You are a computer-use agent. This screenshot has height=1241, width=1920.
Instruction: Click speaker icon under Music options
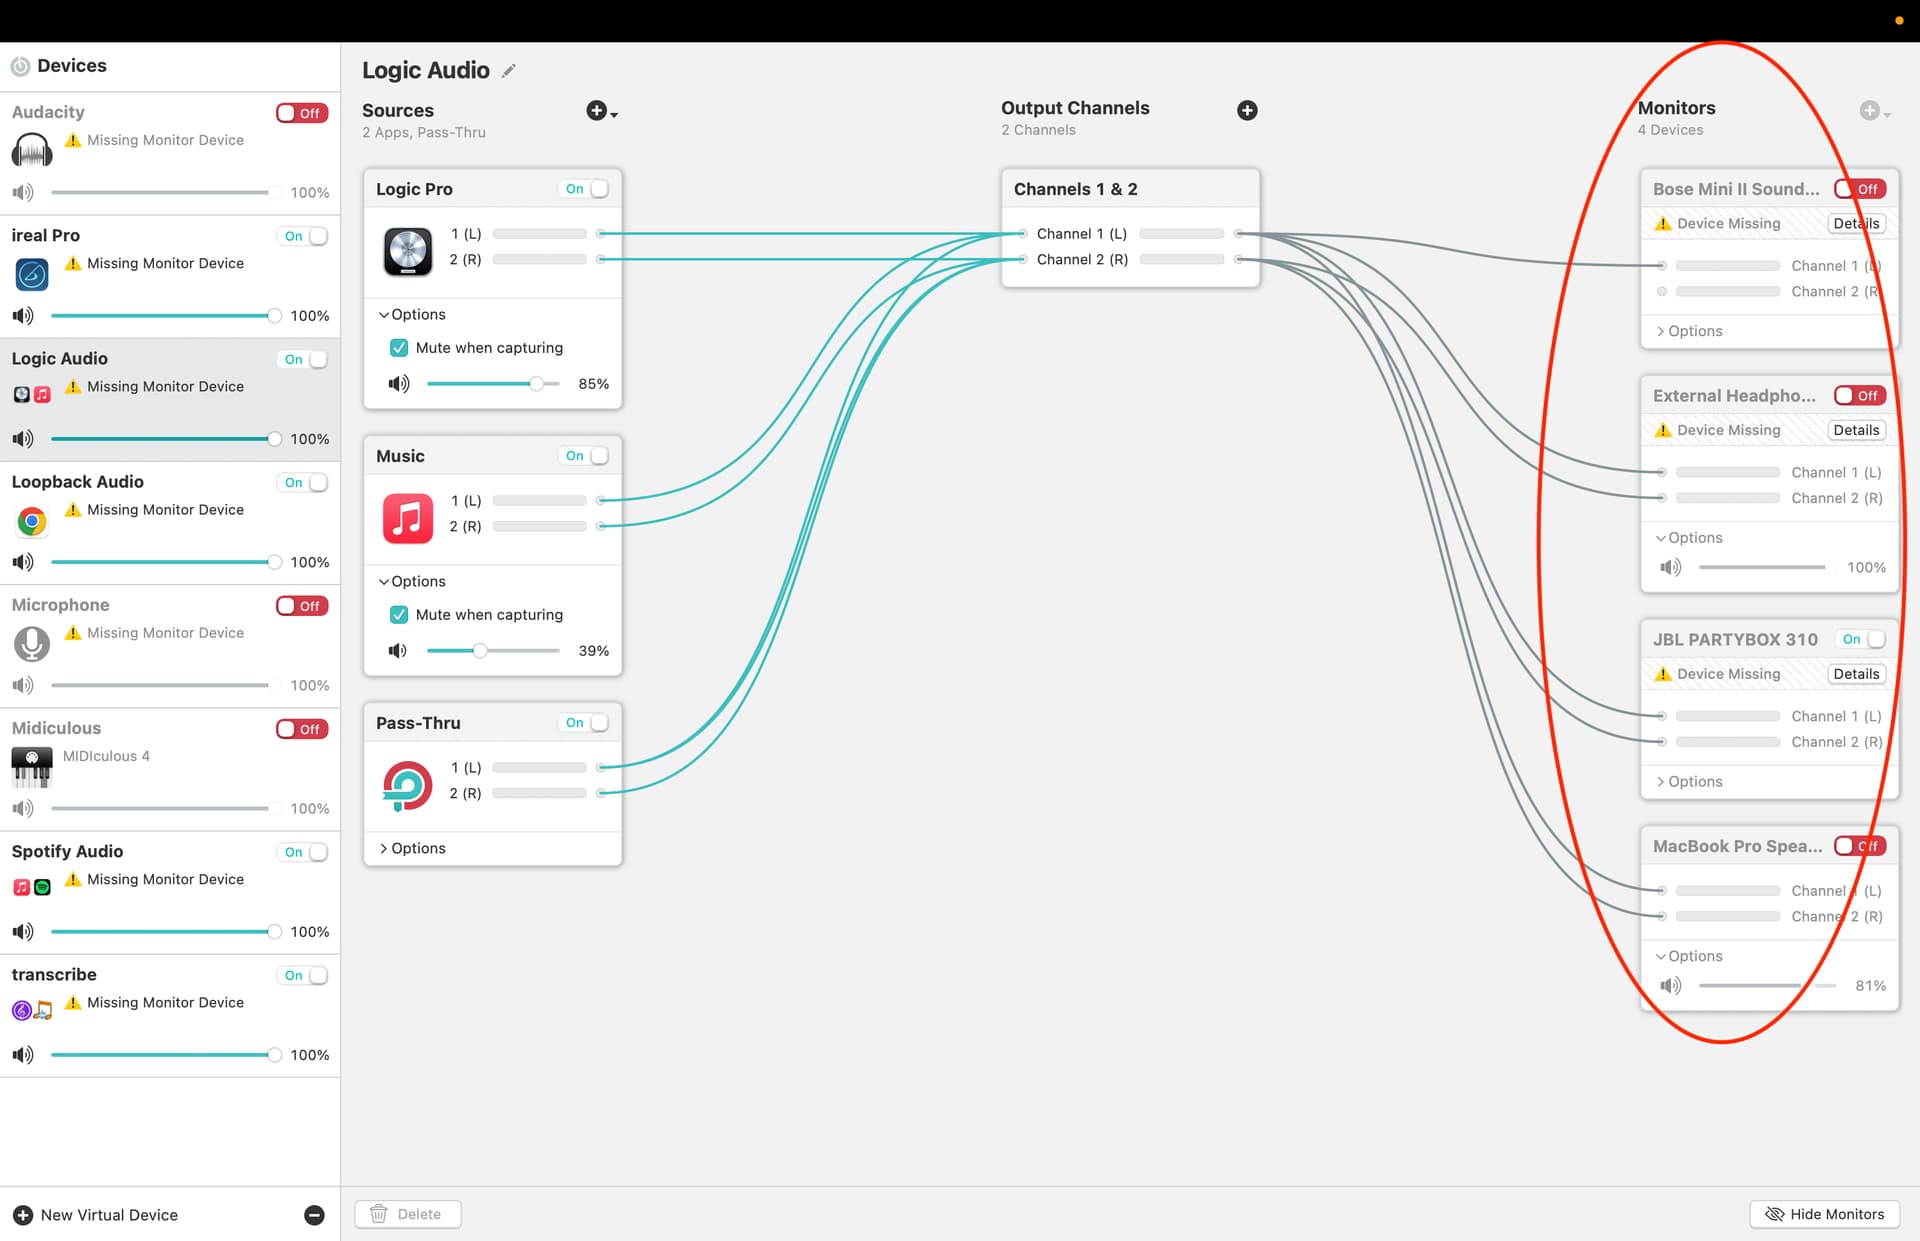tap(398, 651)
